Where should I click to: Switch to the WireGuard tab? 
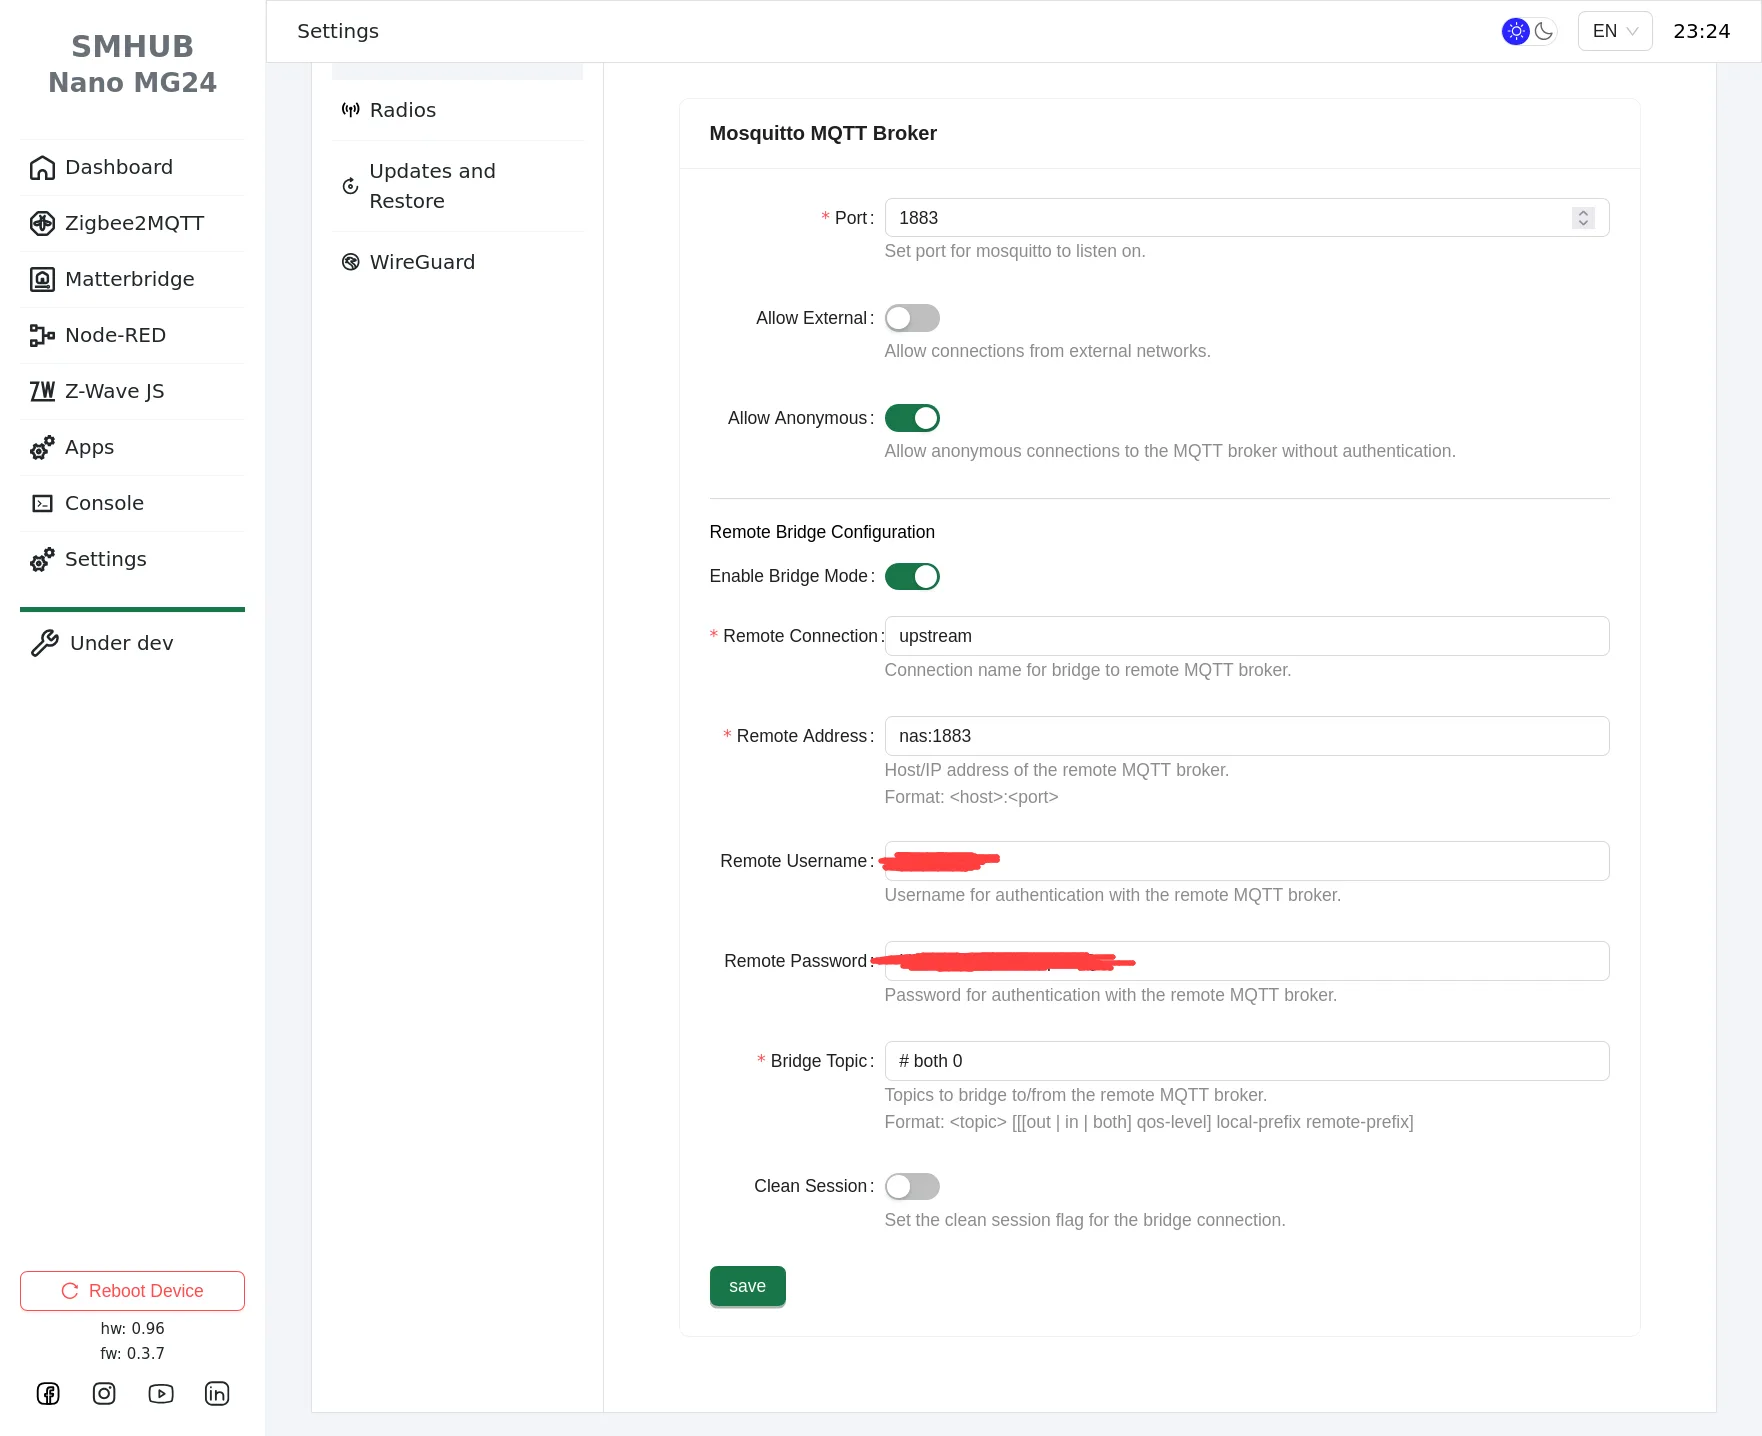(x=422, y=262)
